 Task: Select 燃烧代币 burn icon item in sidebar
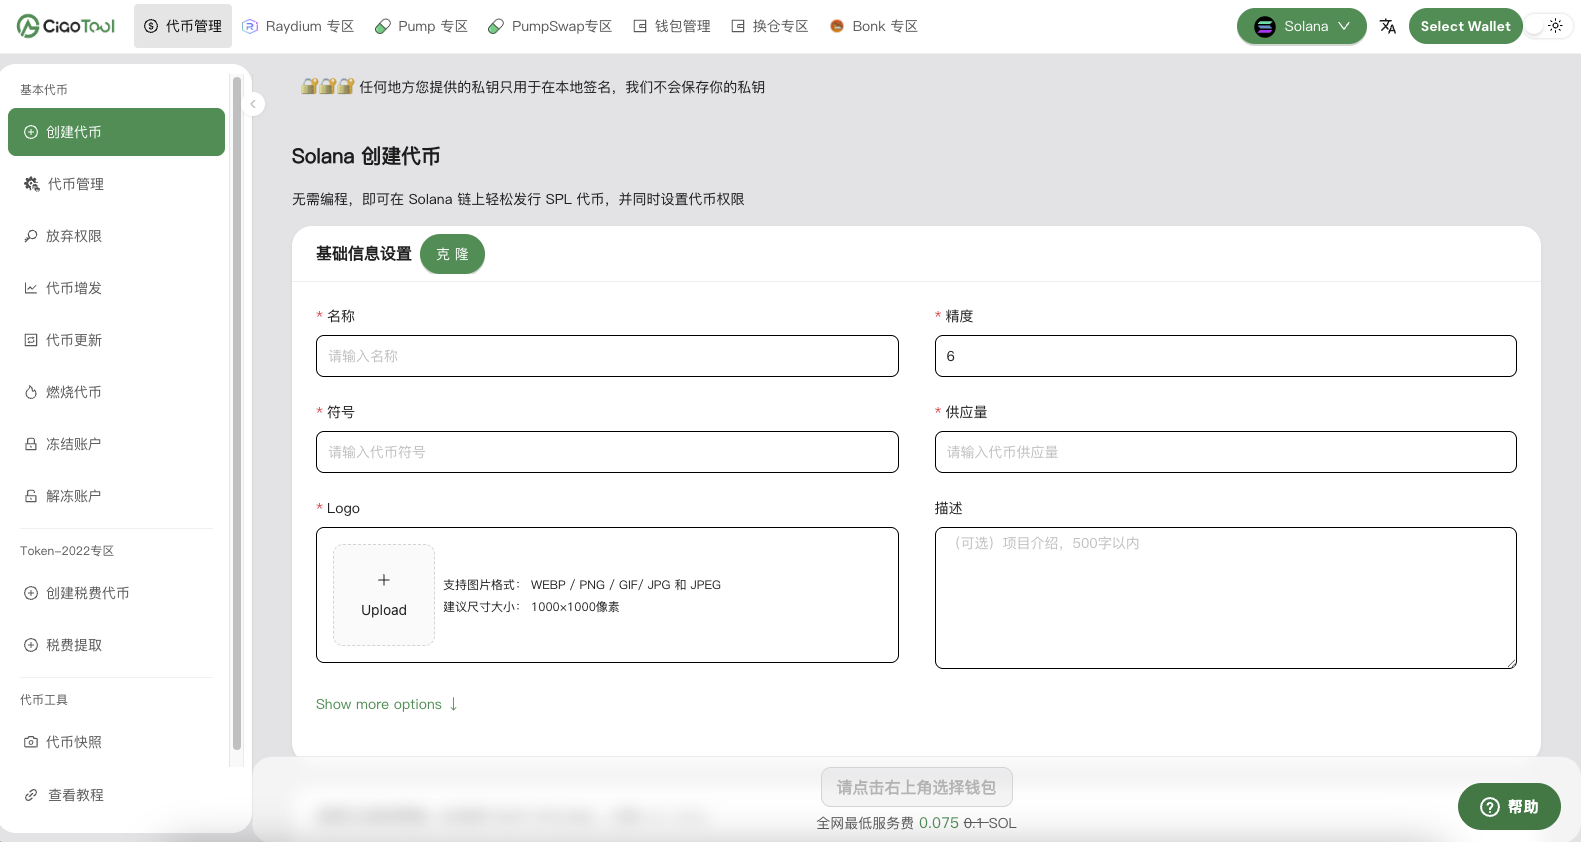(x=74, y=392)
